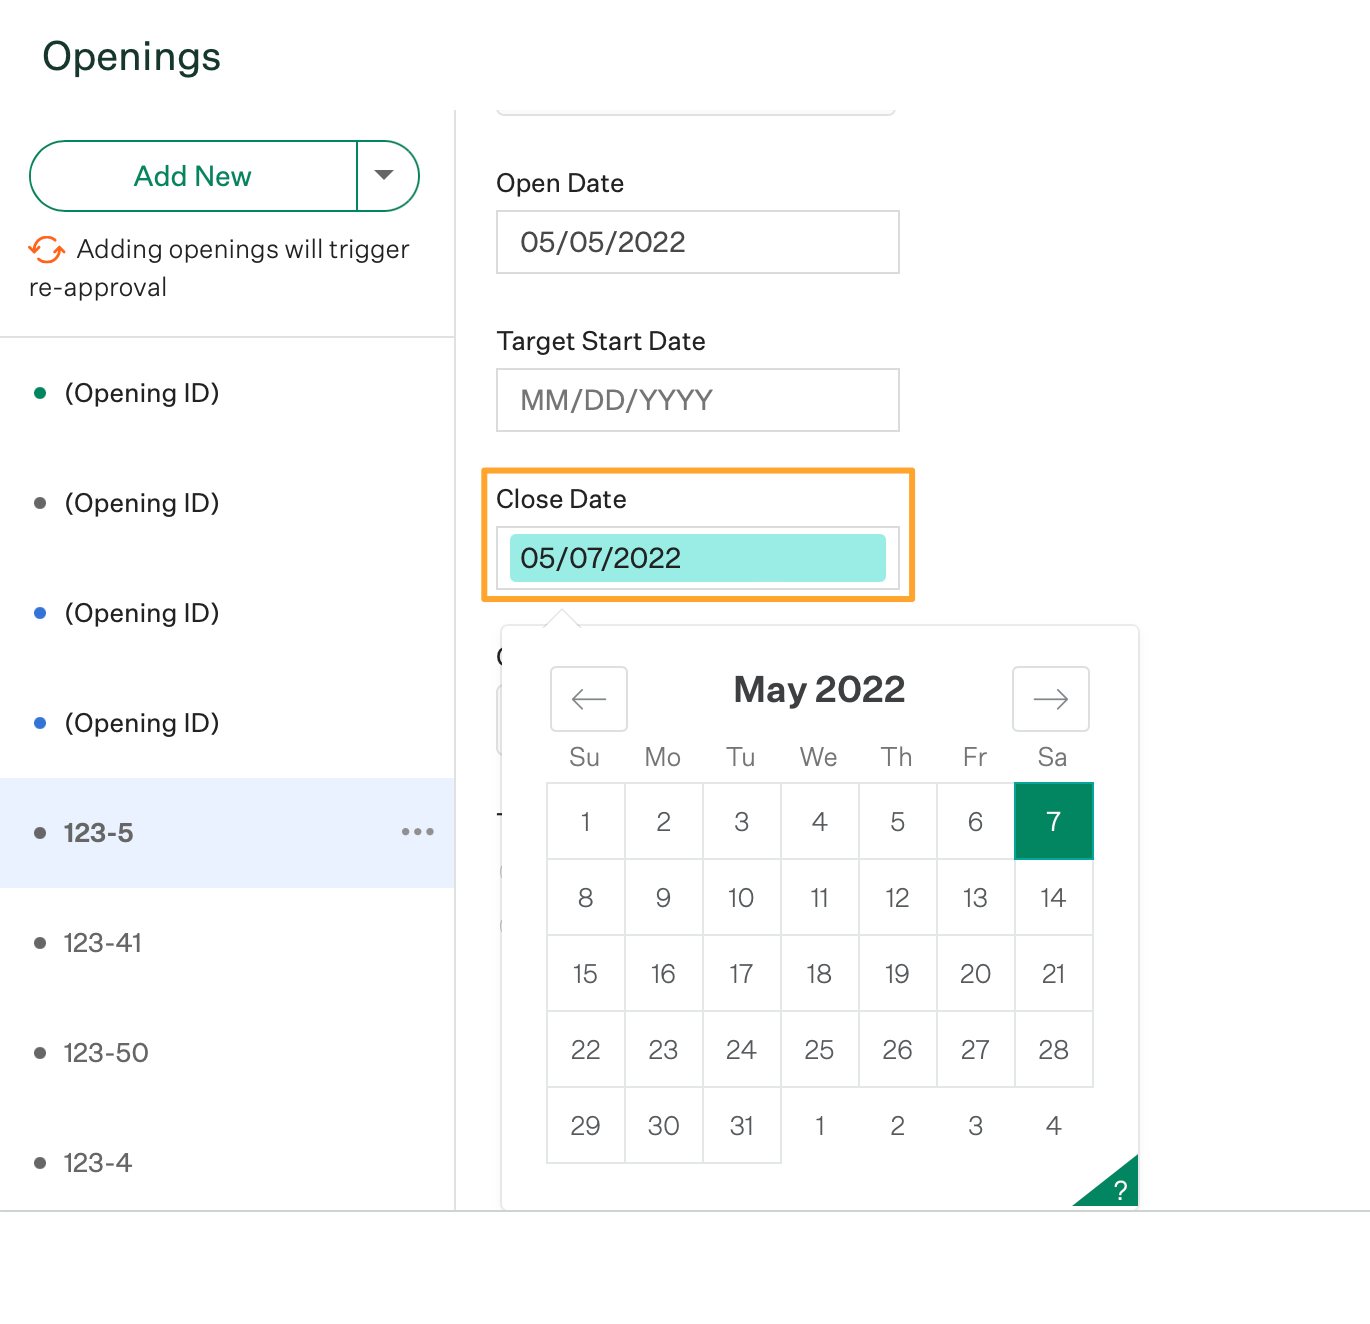The height and width of the screenshot is (1324, 1370).
Task: Select the opening 123-50 entry
Action: tap(106, 1052)
